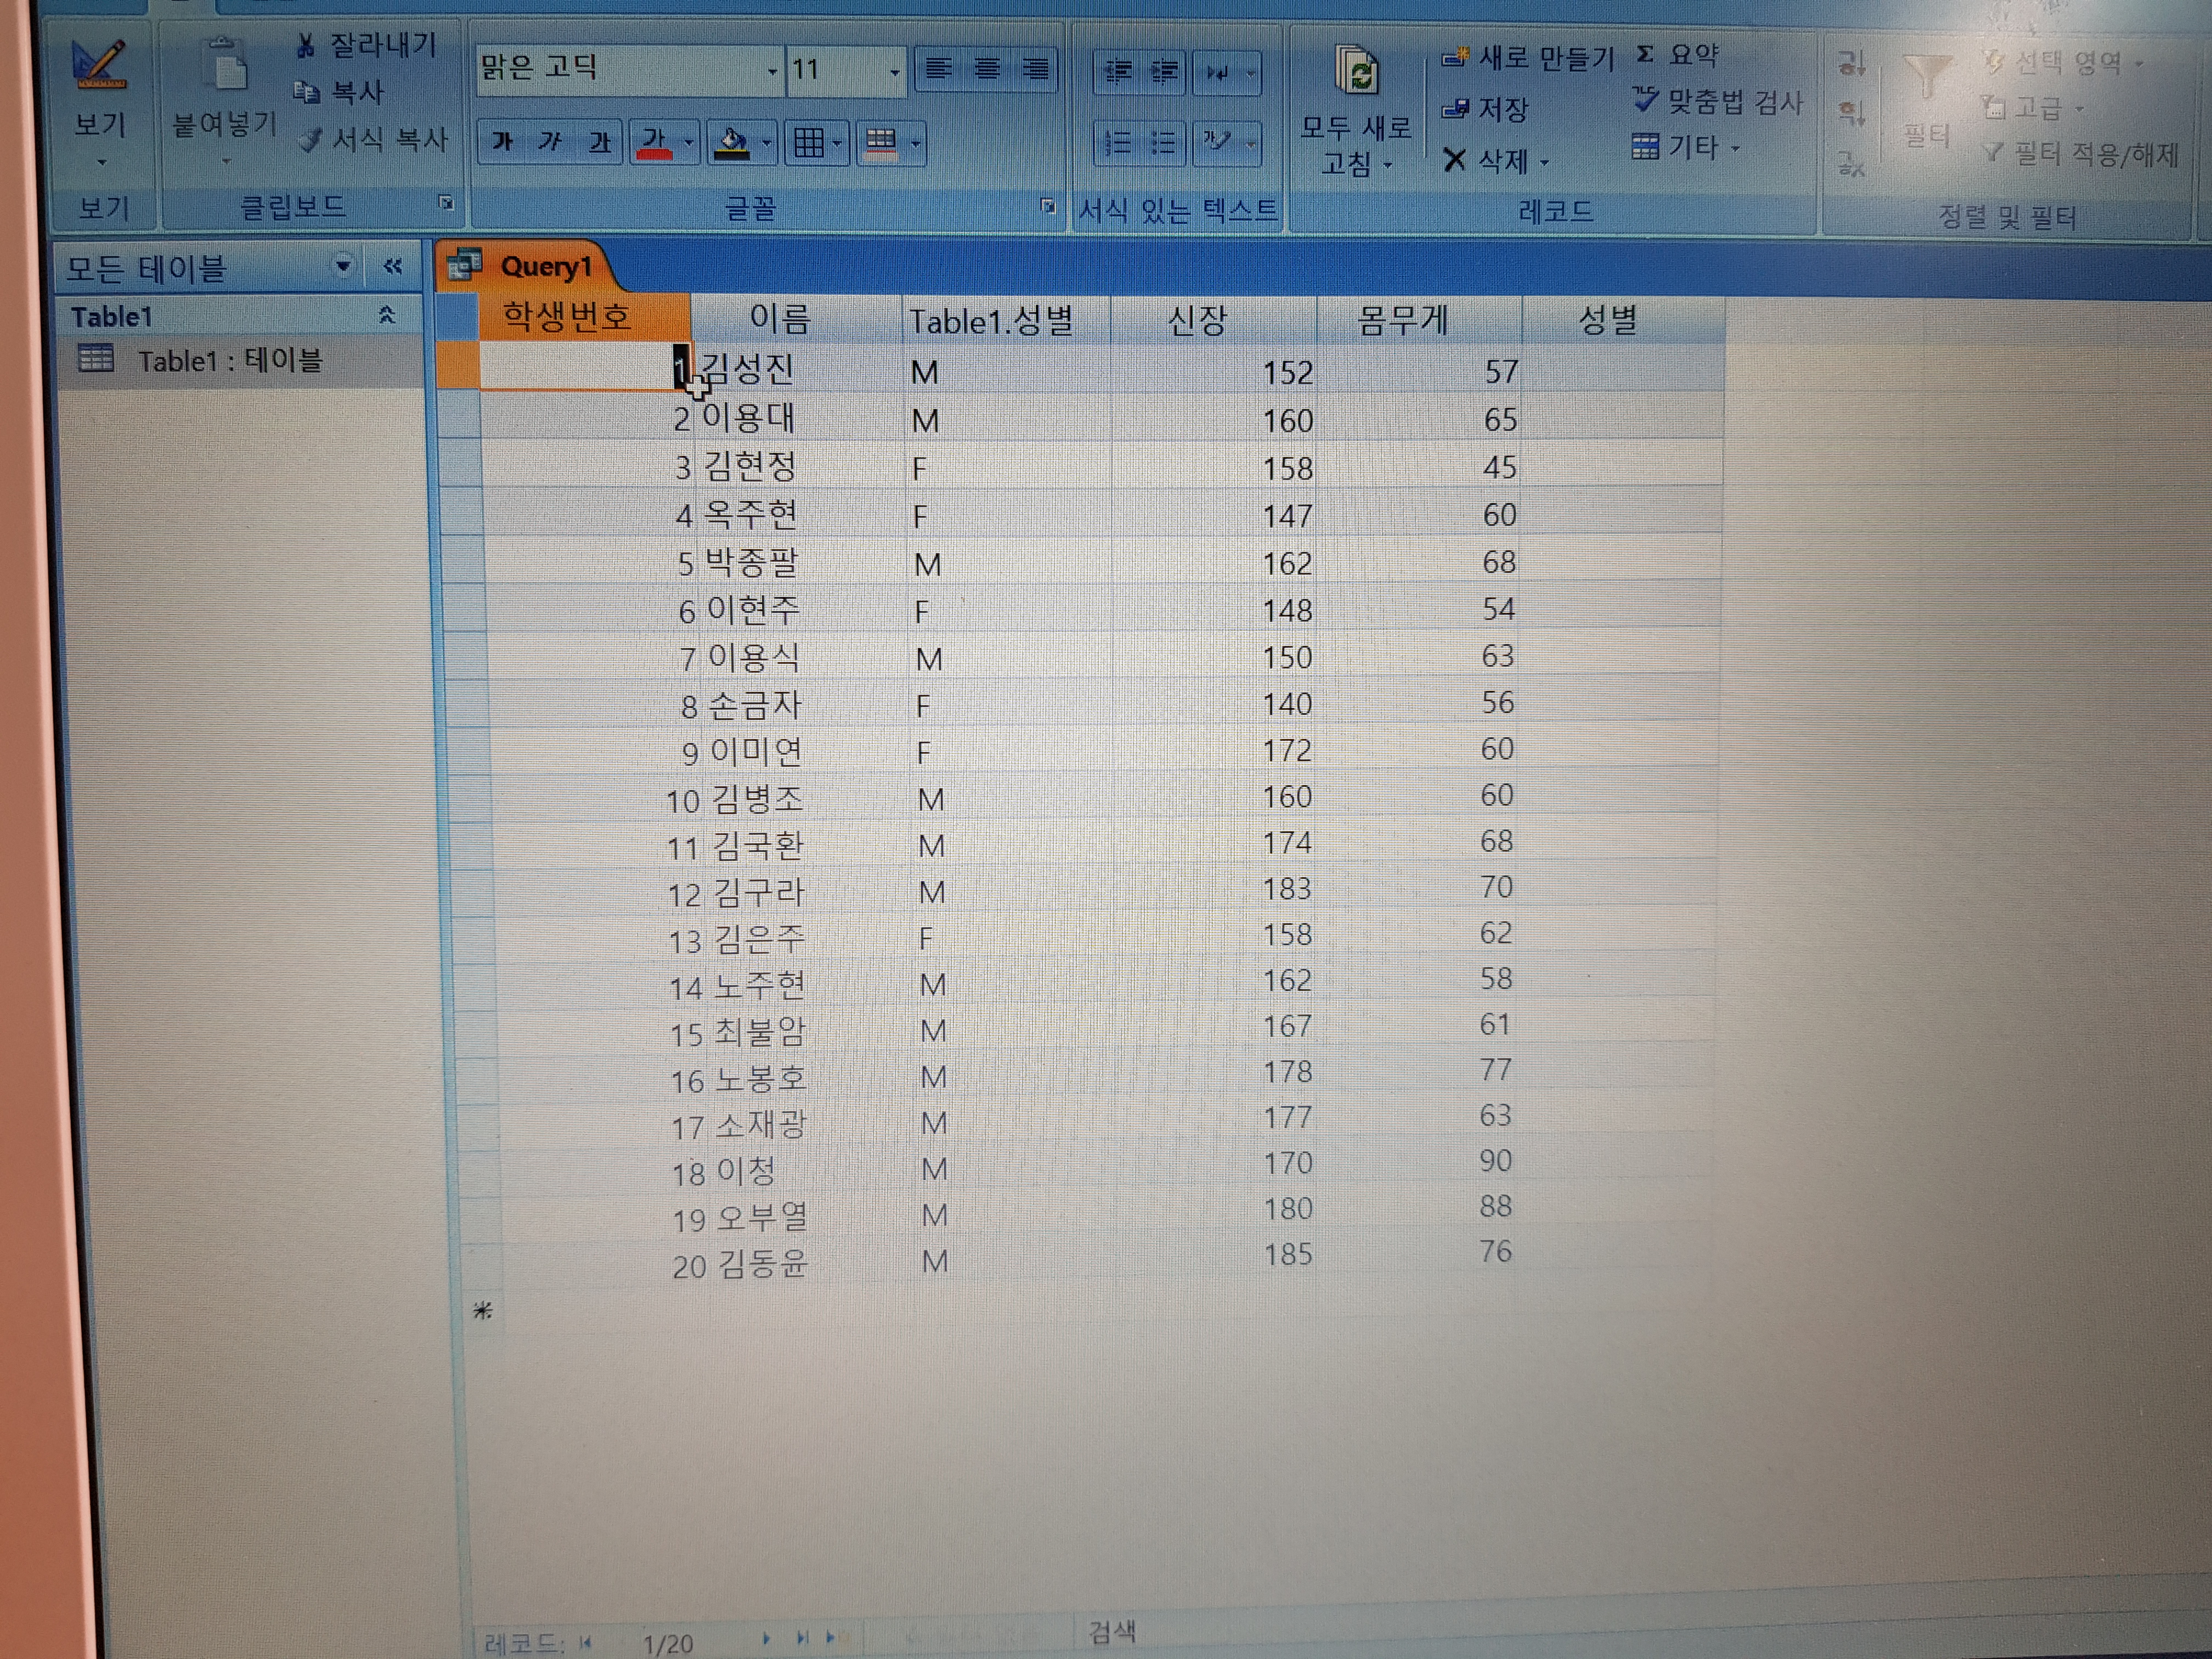Open the 기타 more dropdown
2212x1659 pixels.
tap(1686, 148)
